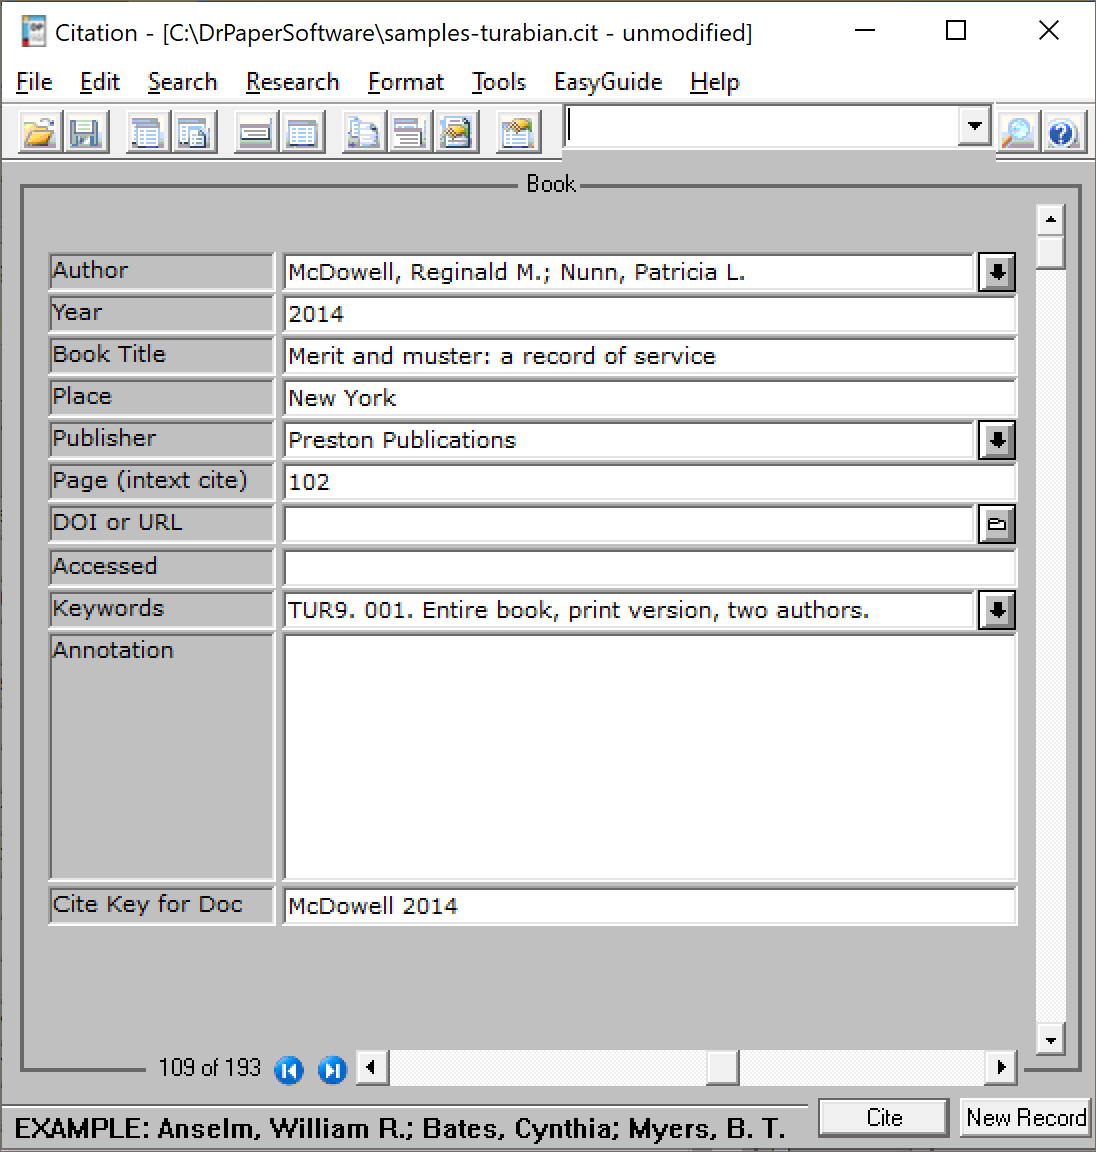Jump to the first record
This screenshot has height=1152, width=1096.
click(x=288, y=1070)
